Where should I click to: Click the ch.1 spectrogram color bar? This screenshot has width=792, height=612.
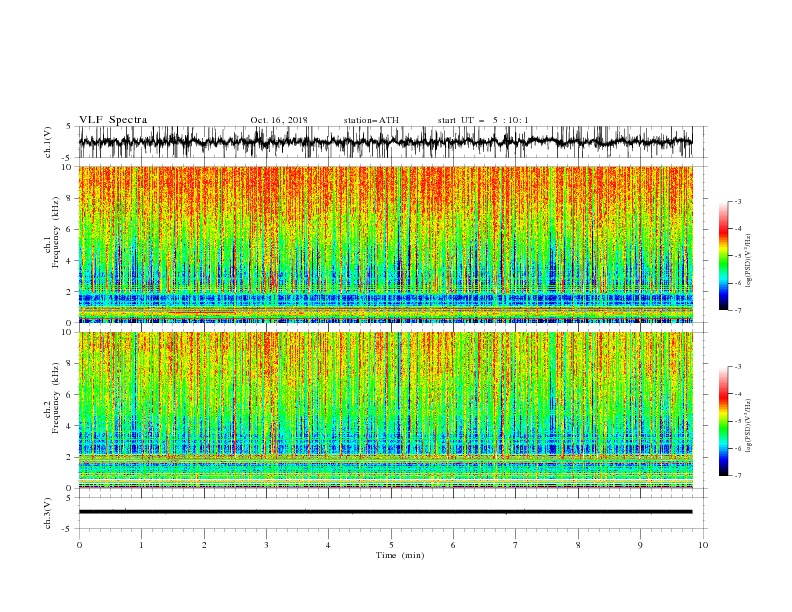coord(723,256)
